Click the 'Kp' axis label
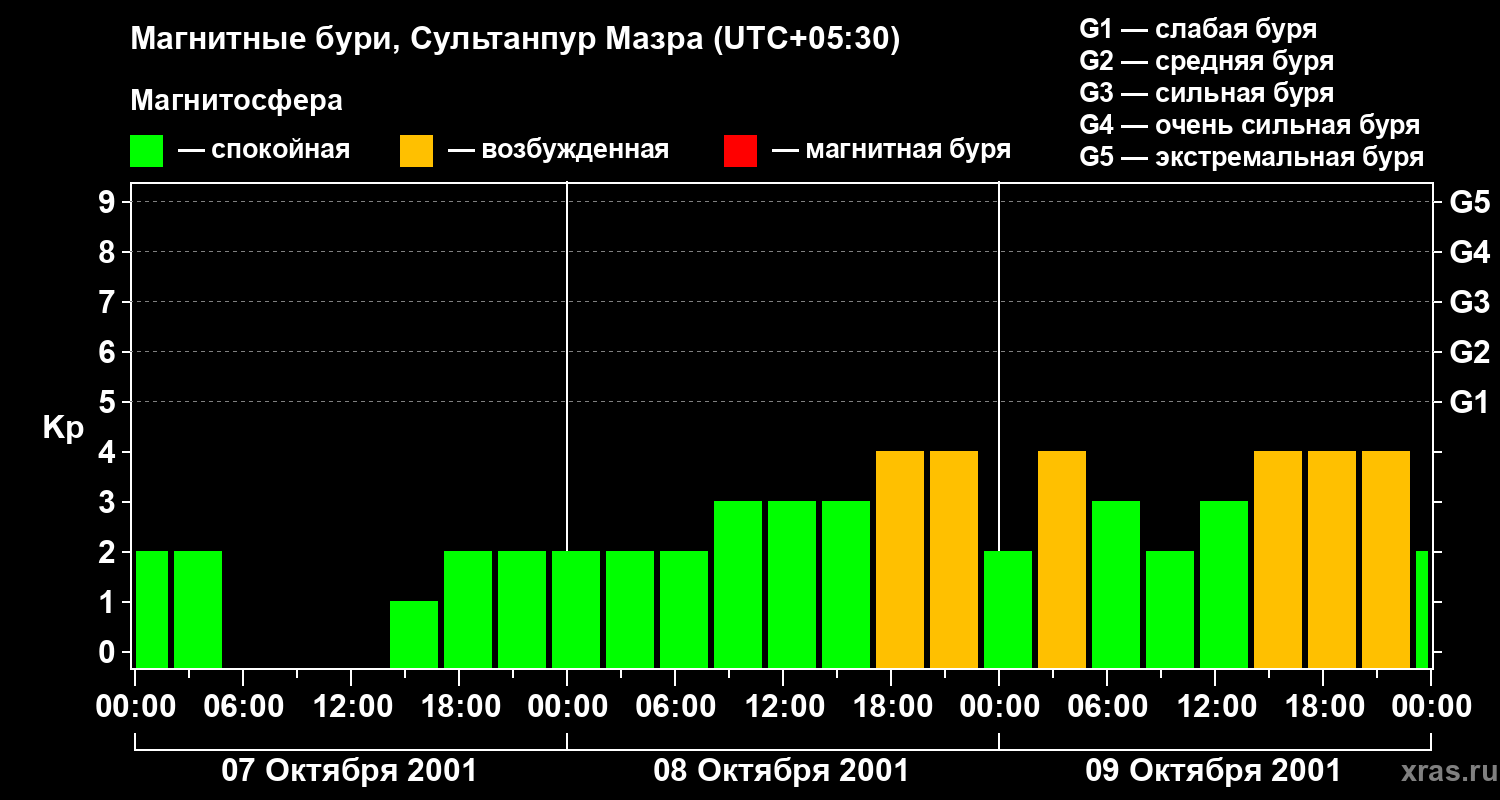 (x=63, y=428)
